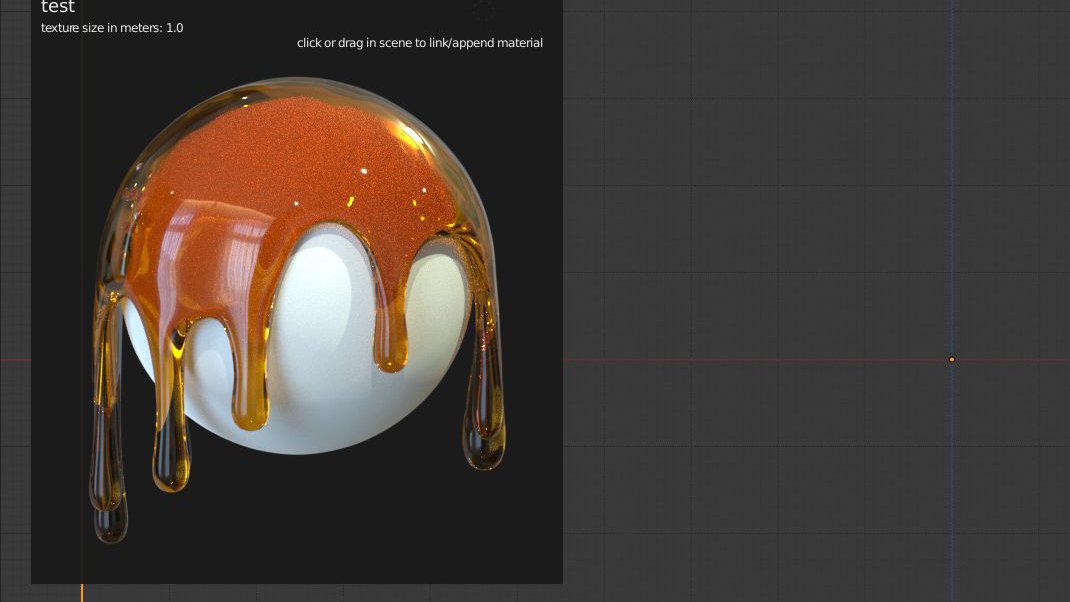Click the 'click or drag in scene' hint text
This screenshot has width=1070, height=602.
[420, 43]
